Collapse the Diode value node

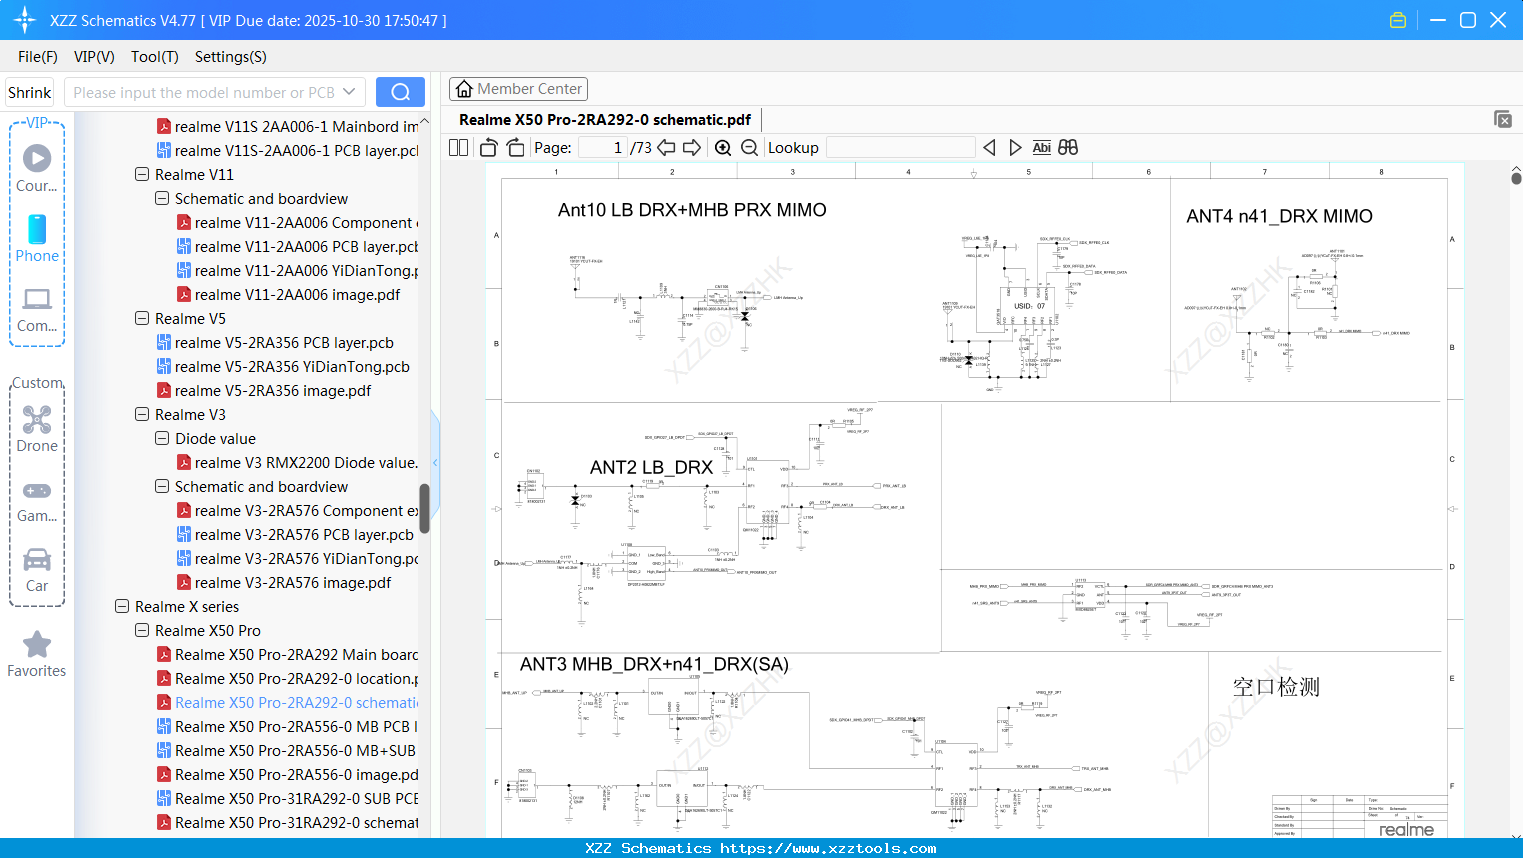[162, 438]
